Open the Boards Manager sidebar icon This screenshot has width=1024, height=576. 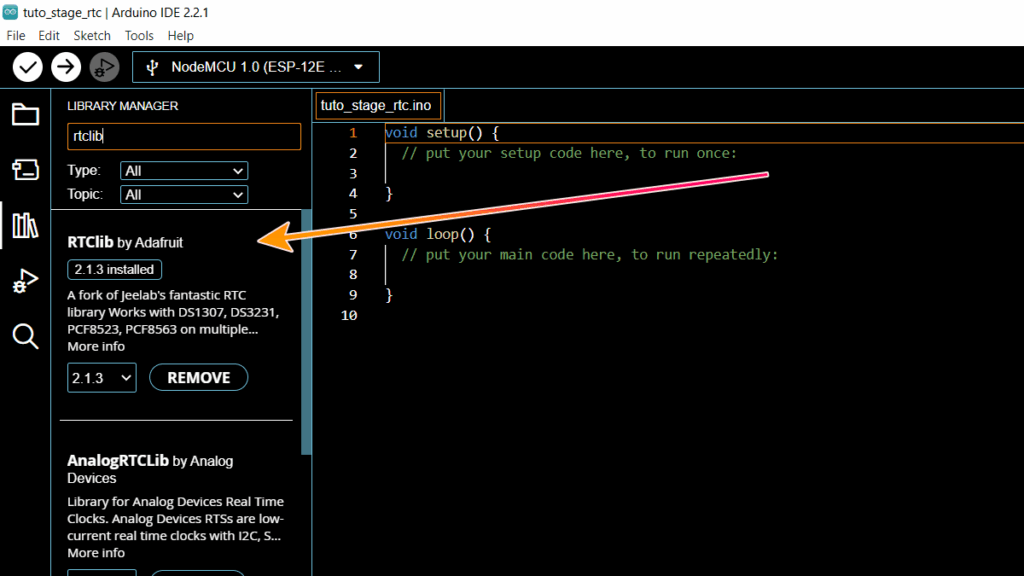[25, 170]
